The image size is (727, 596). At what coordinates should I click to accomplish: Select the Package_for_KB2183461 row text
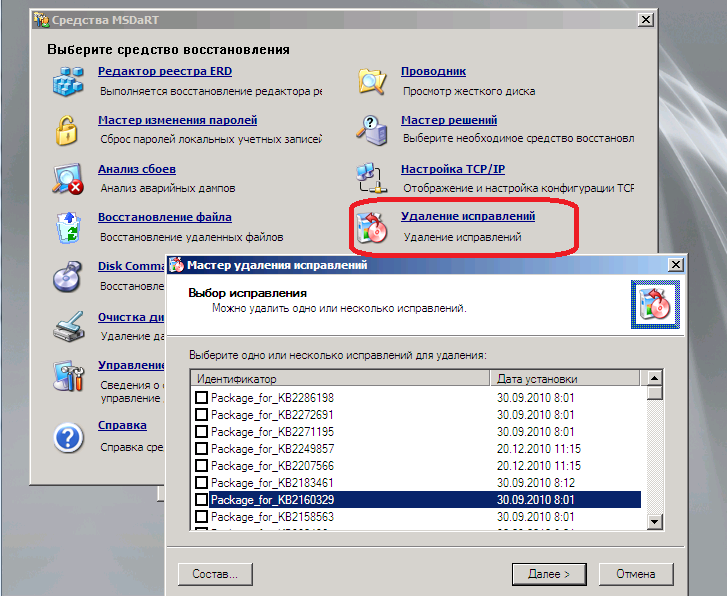[272, 483]
